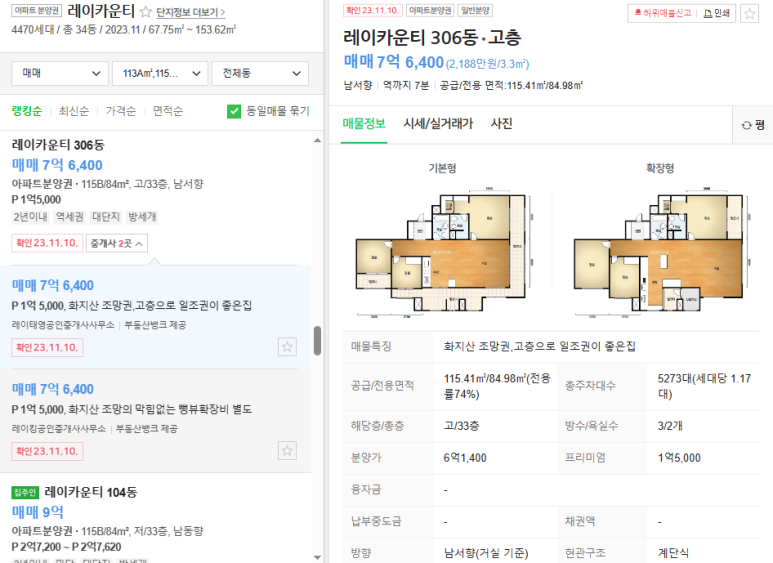Click the 레이태영공인중개사사무소 agency name
The image size is (773, 563).
click(x=63, y=325)
